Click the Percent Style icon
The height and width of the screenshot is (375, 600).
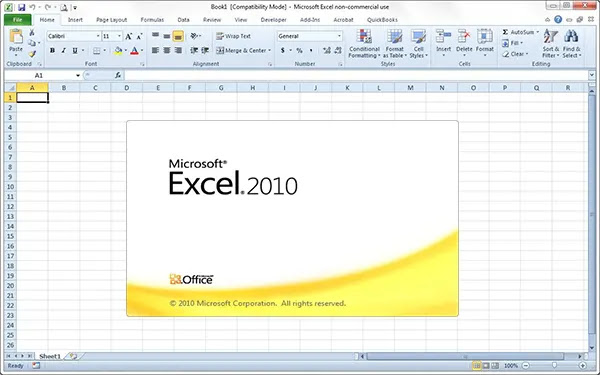[x=299, y=50]
